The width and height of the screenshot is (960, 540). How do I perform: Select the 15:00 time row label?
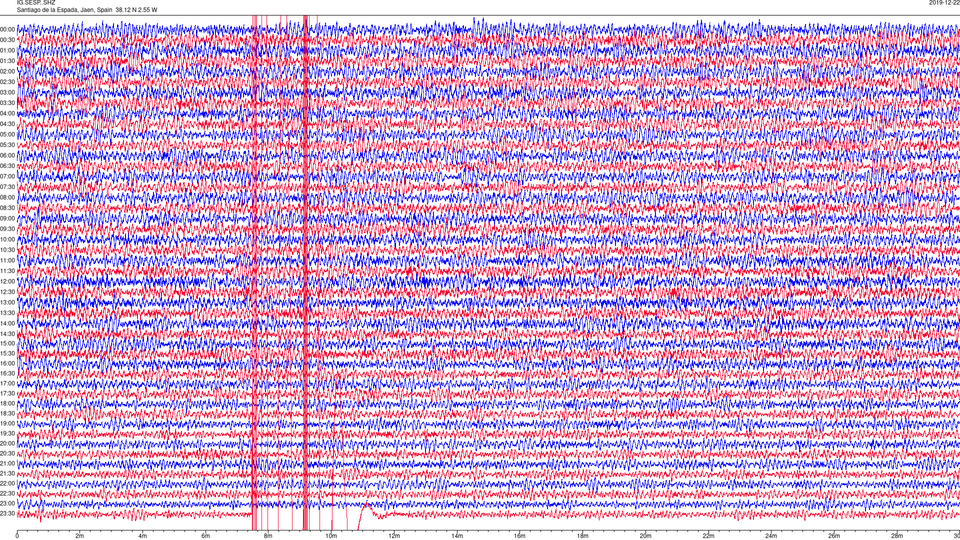click(8, 343)
